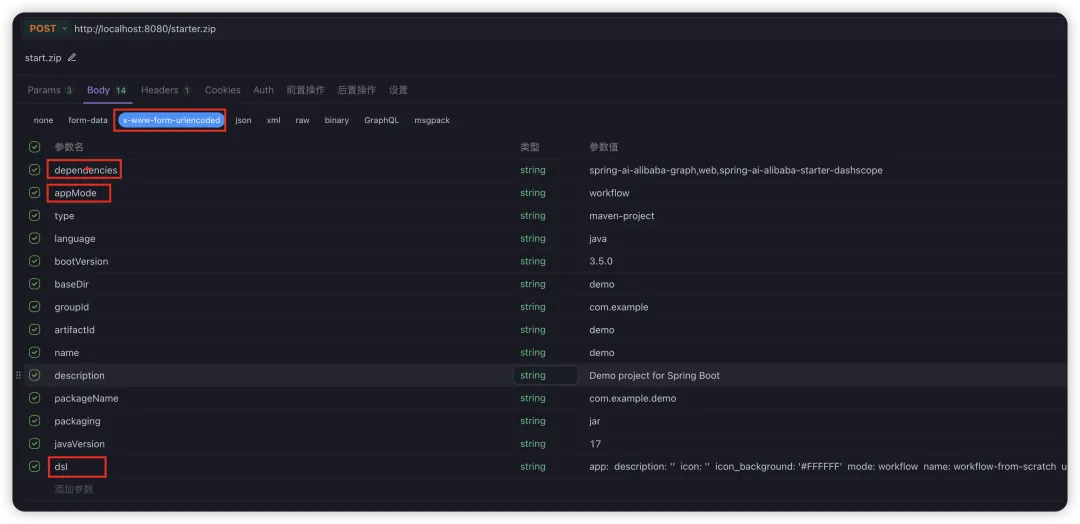
Task: Uncheck the dependencies parameter checkbox
Action: pyautogui.click(x=34, y=170)
